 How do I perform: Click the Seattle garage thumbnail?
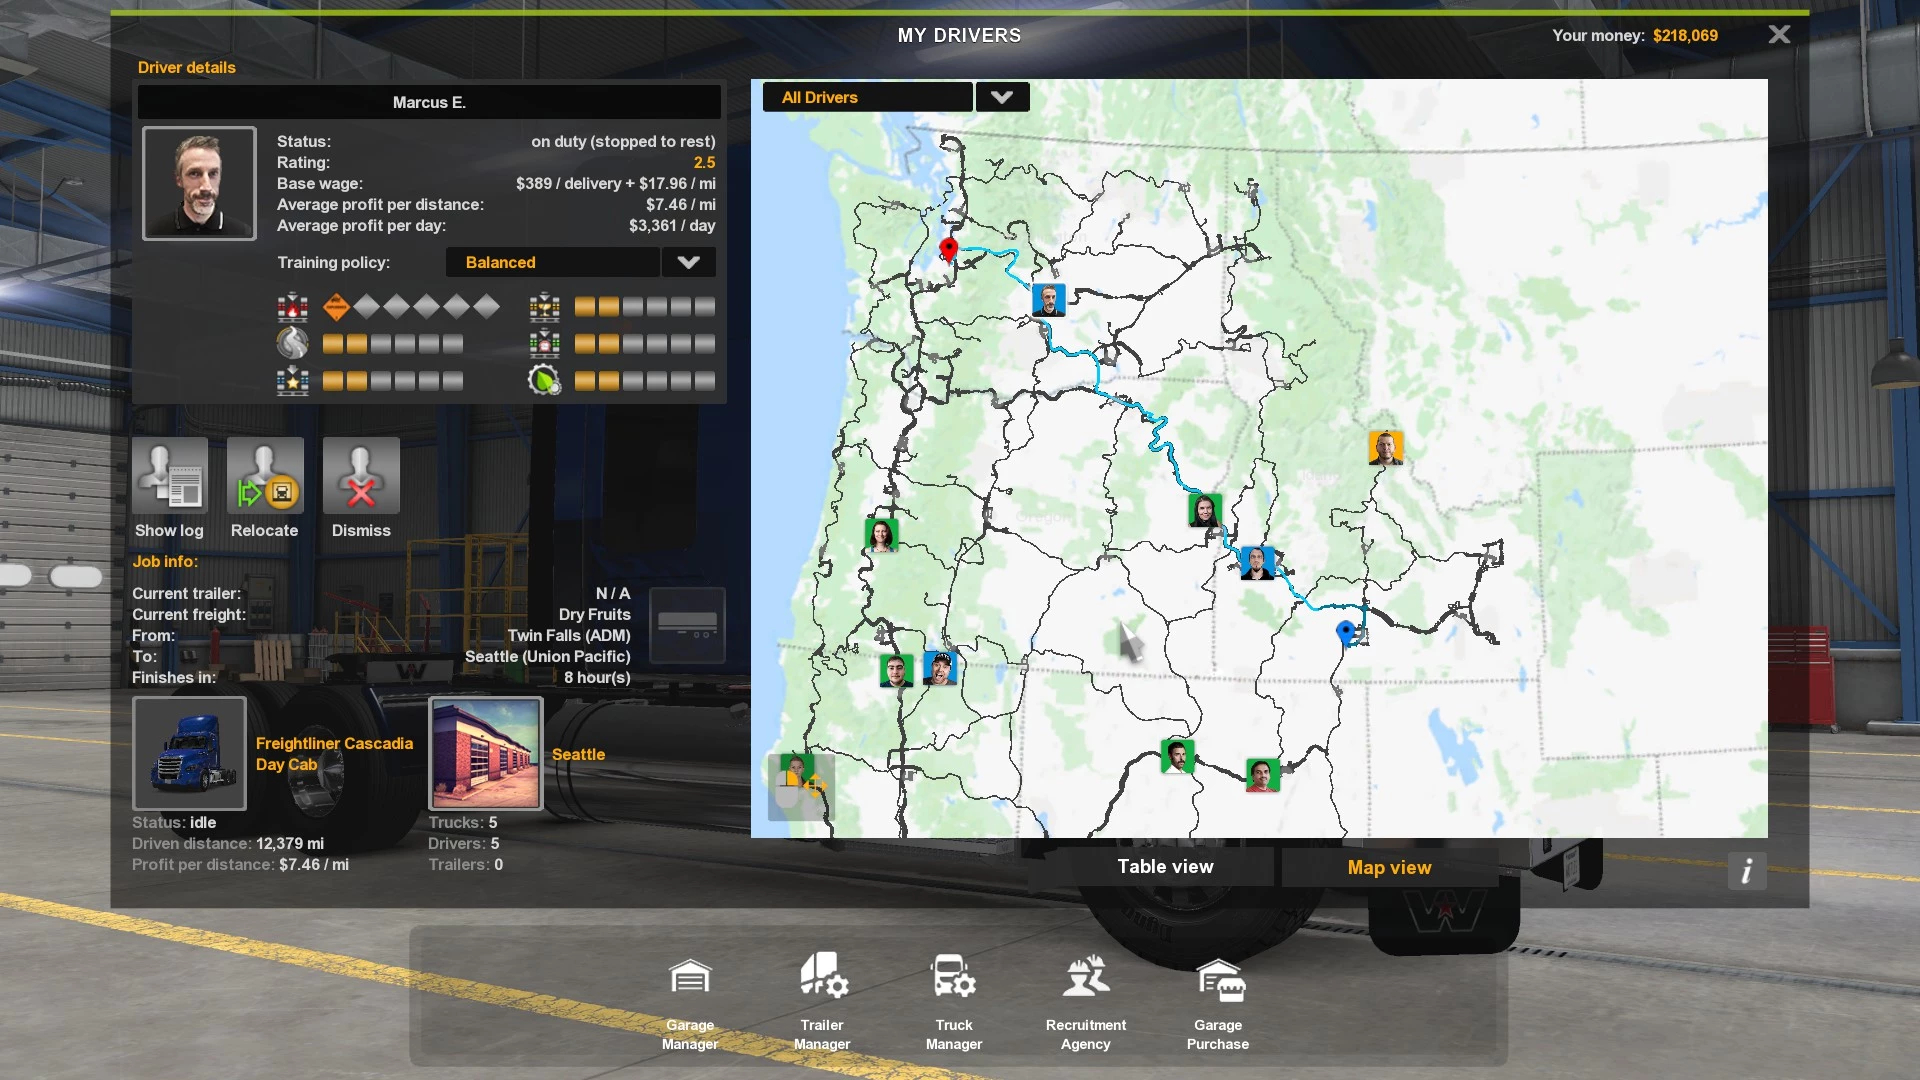pyautogui.click(x=486, y=753)
